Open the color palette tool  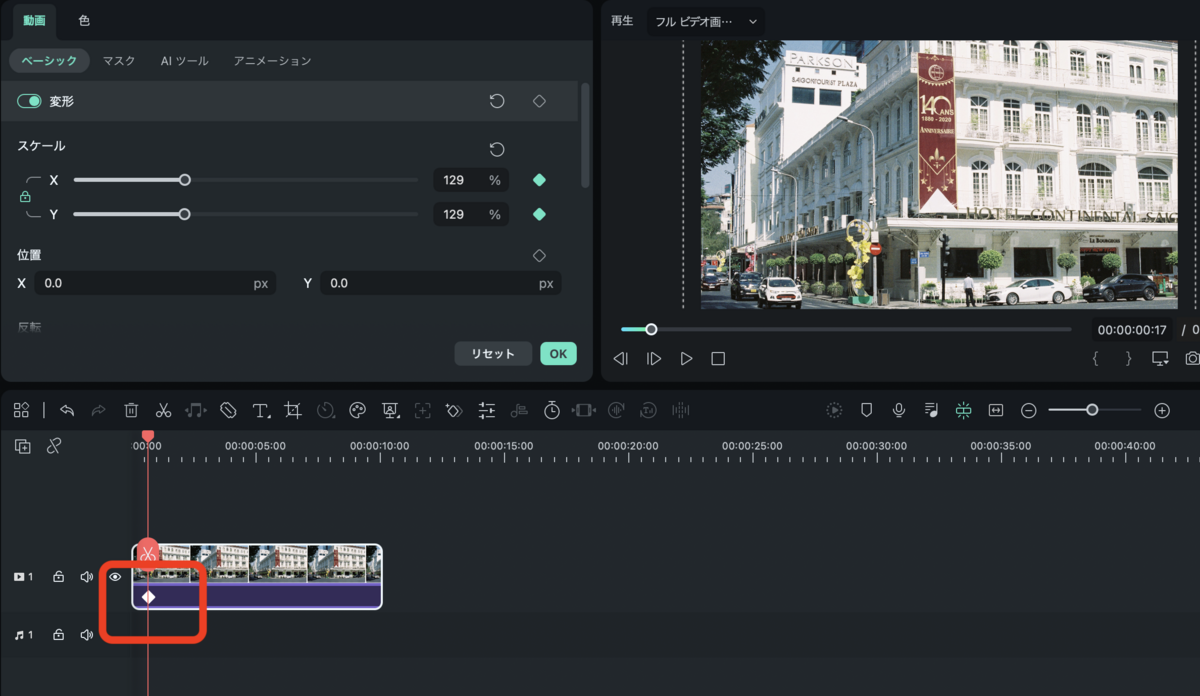click(x=357, y=410)
